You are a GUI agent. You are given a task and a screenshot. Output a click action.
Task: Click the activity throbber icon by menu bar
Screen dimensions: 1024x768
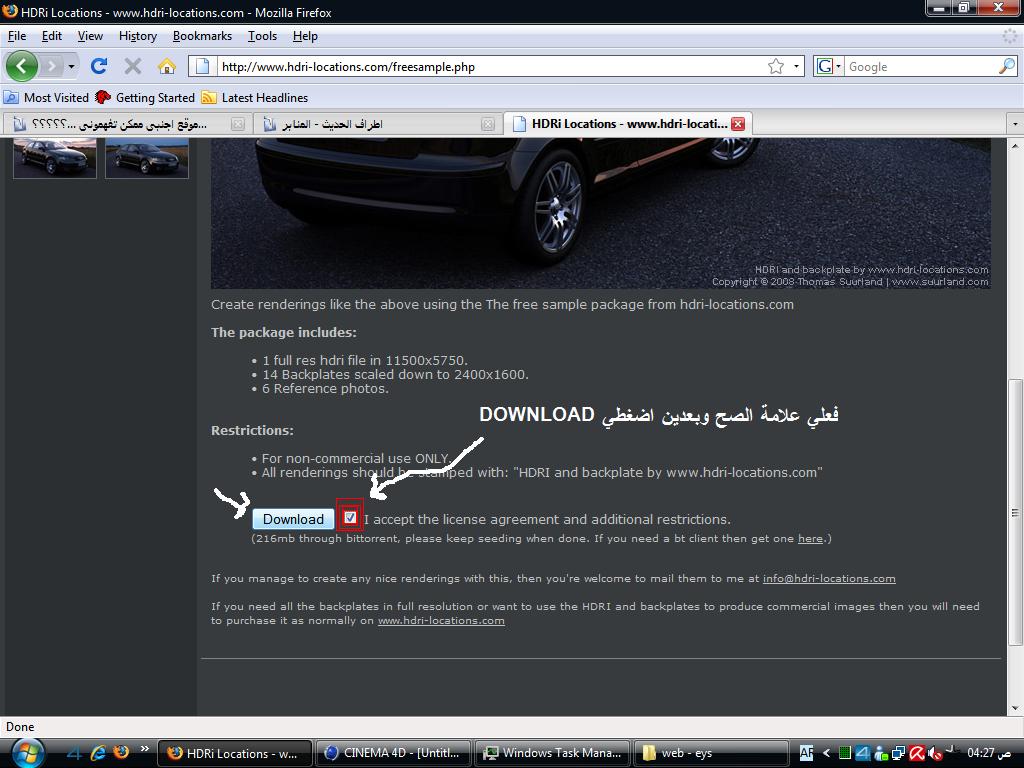[x=1010, y=37]
